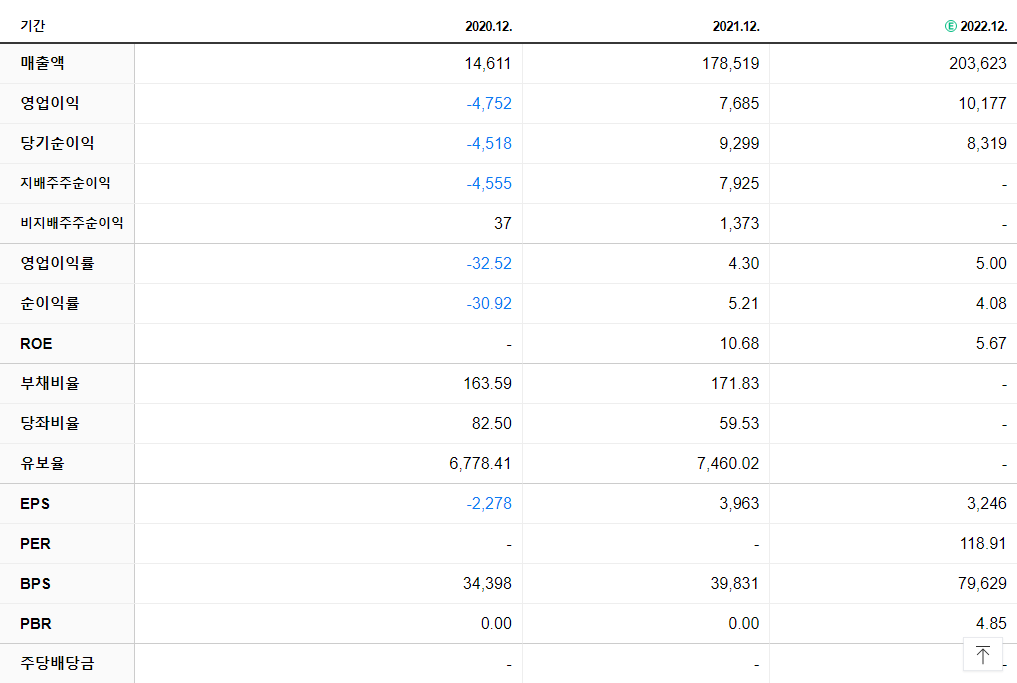Click the negative -4,752 operating profit value
Image resolution: width=1017 pixels, height=683 pixels.
[489, 104]
